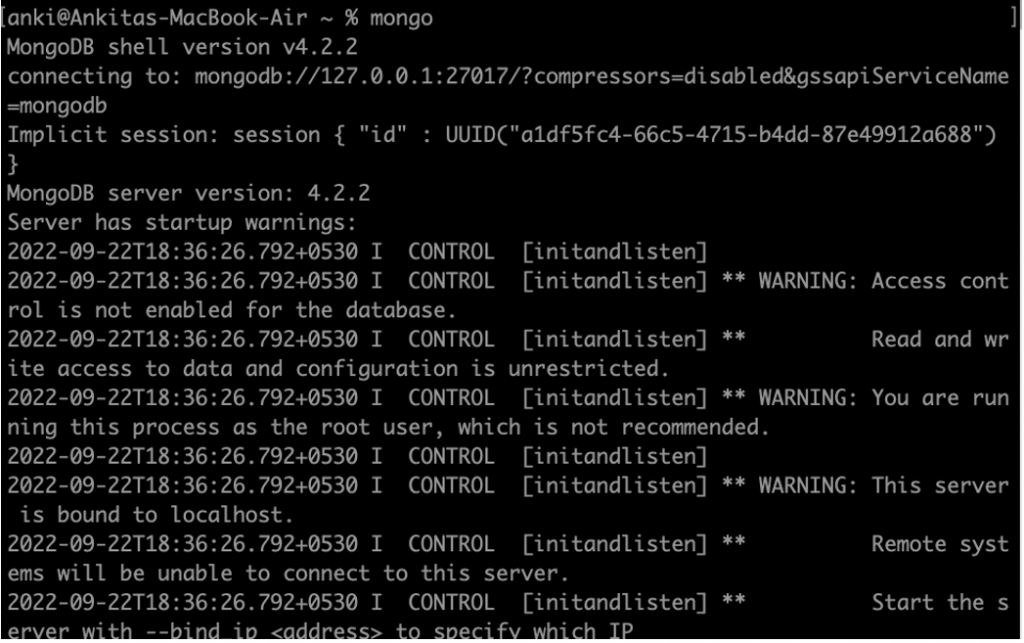Click the closing brace under Implicit session

pyautogui.click(x=13, y=164)
